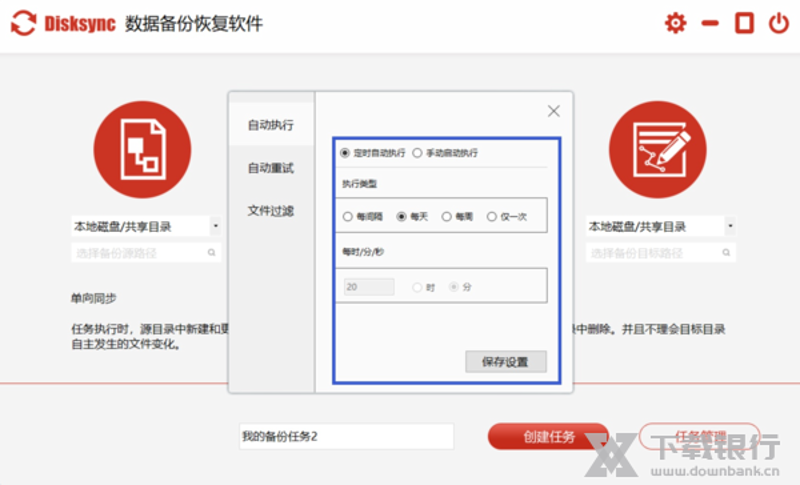800x485 pixels.
Task: Click the 创建任务 button
Action: (548, 437)
